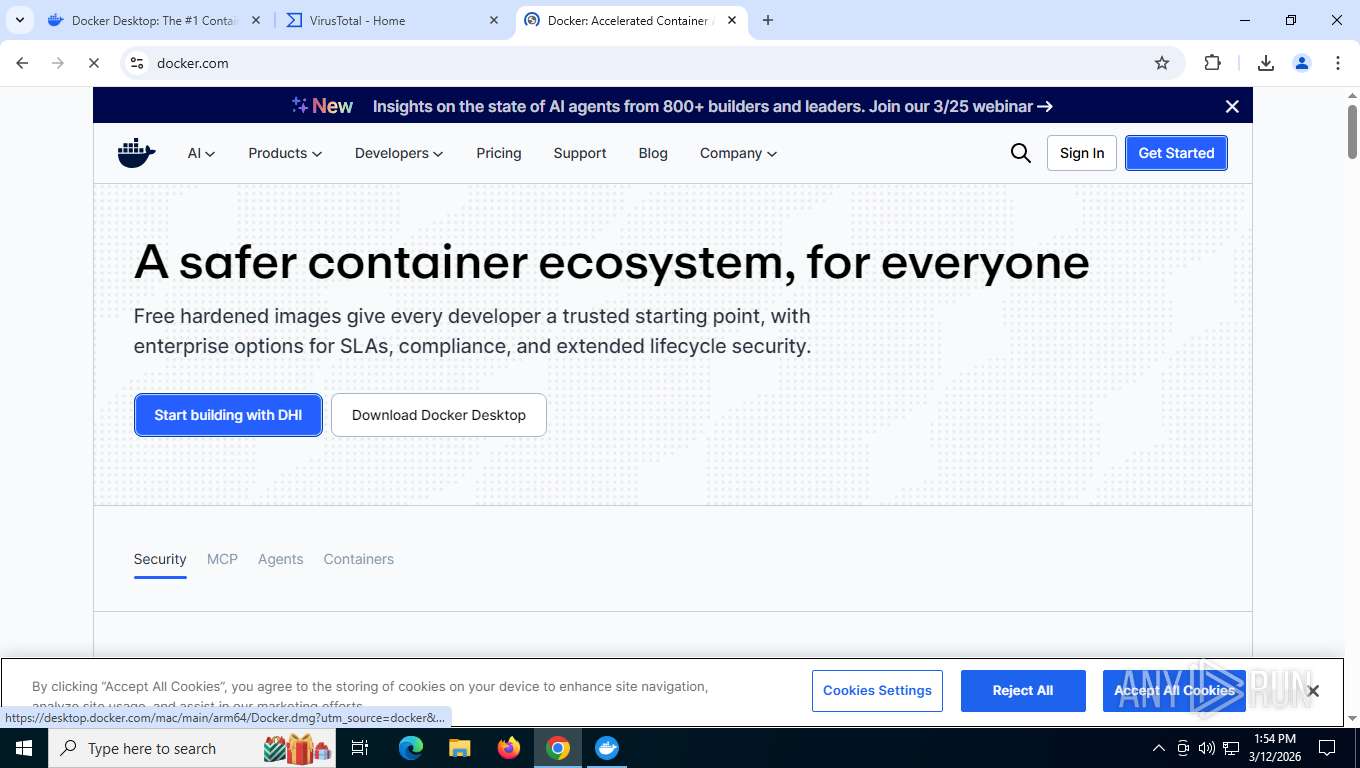The image size is (1360, 768).
Task: Click the Sign In button
Action: (1082, 153)
